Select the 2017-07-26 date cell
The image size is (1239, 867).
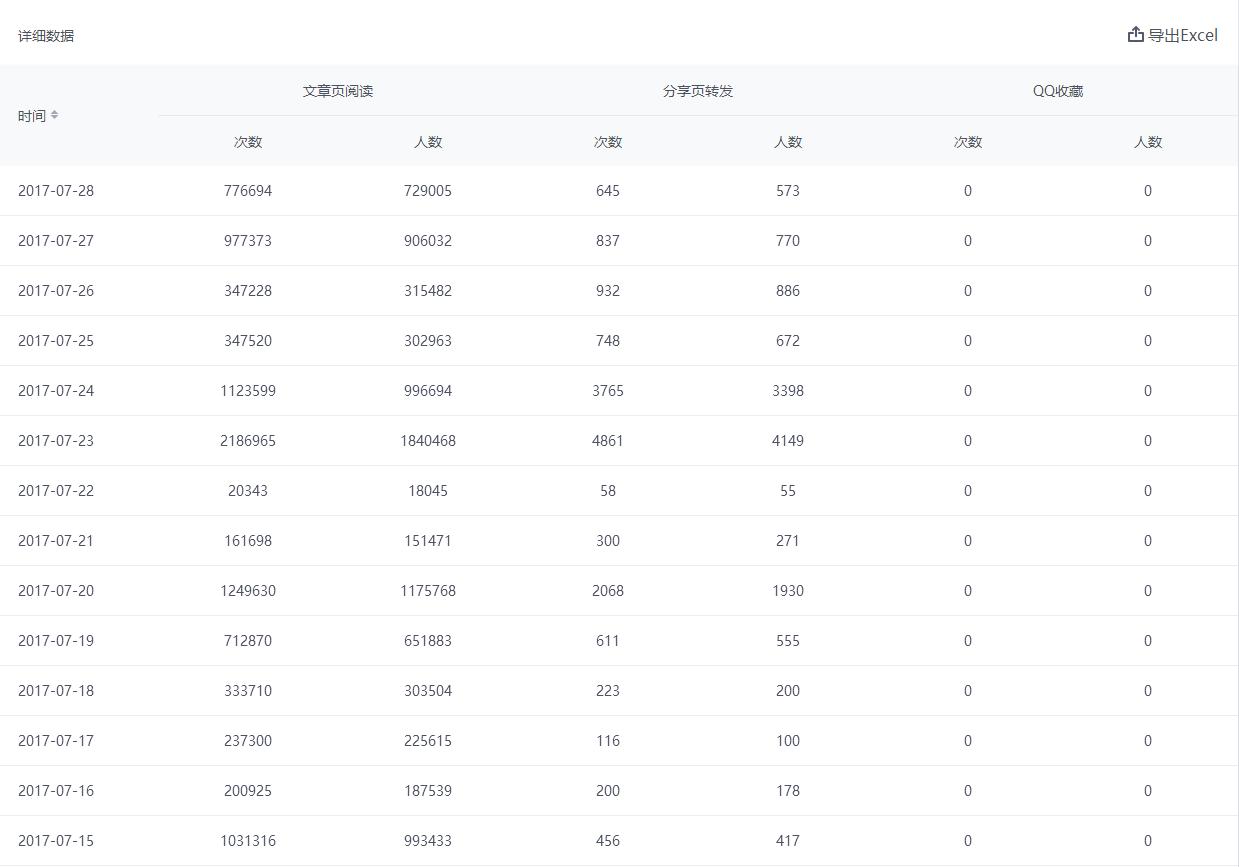tap(56, 291)
